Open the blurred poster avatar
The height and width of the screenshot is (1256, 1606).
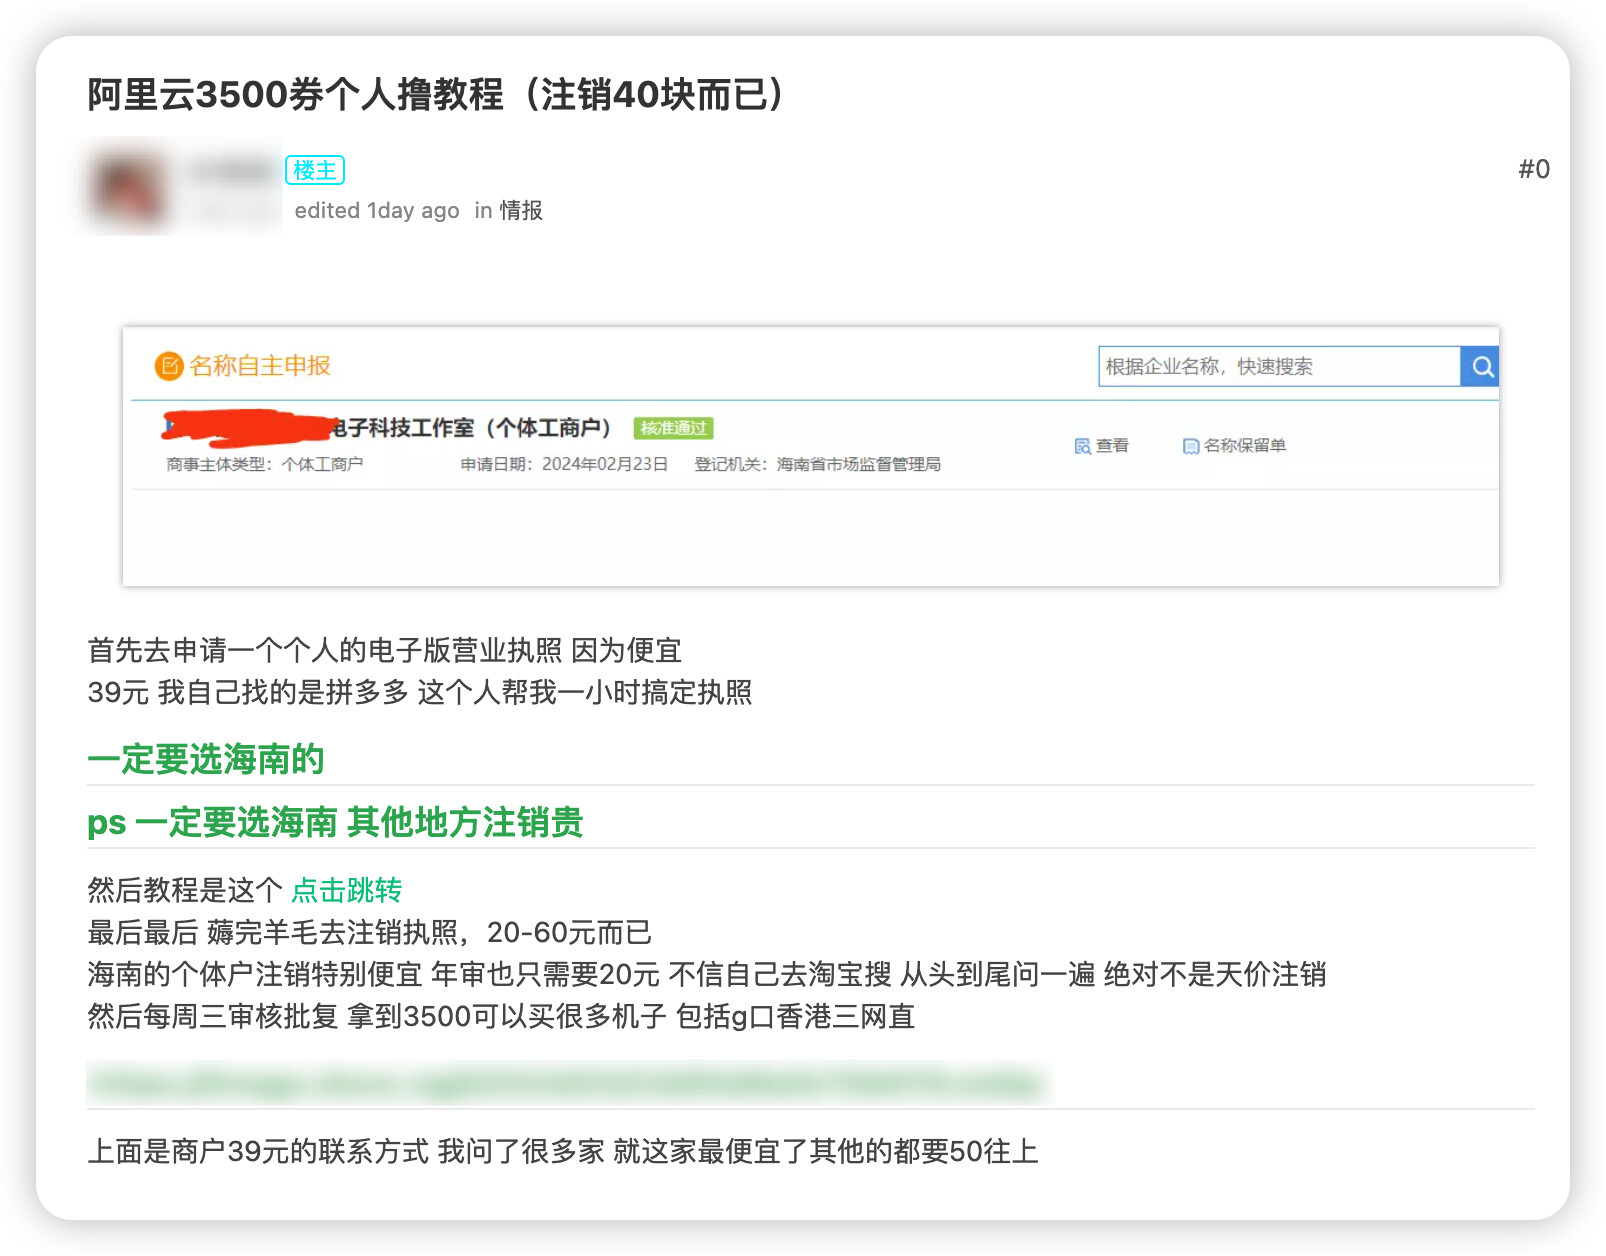(128, 187)
